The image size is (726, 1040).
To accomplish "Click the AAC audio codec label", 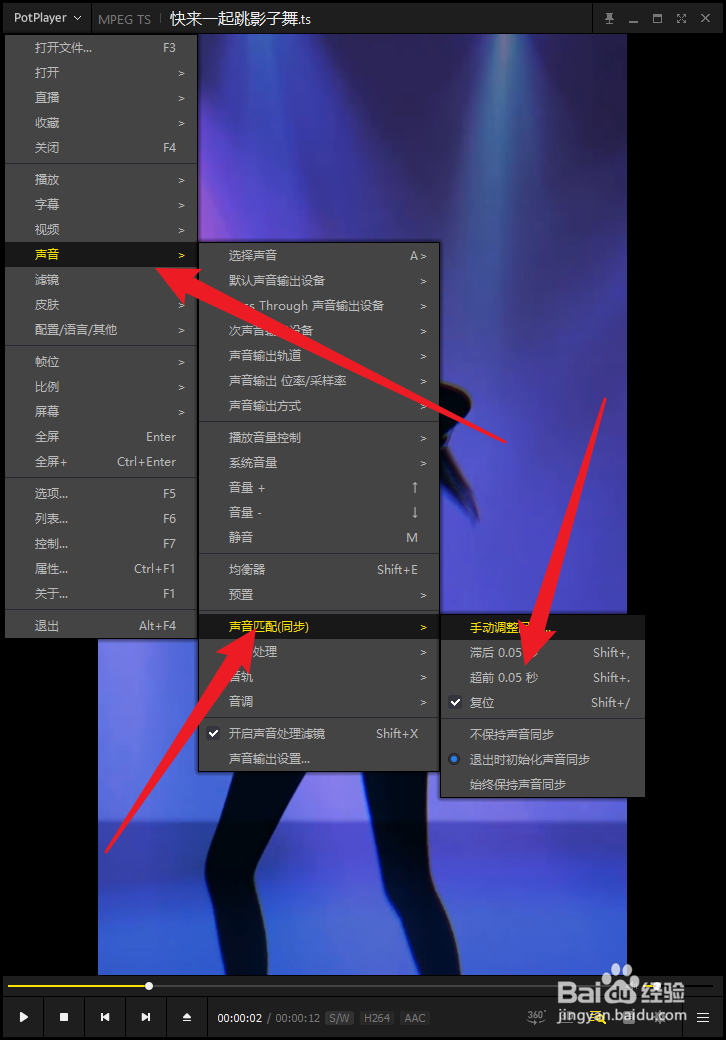I will pos(415,1017).
